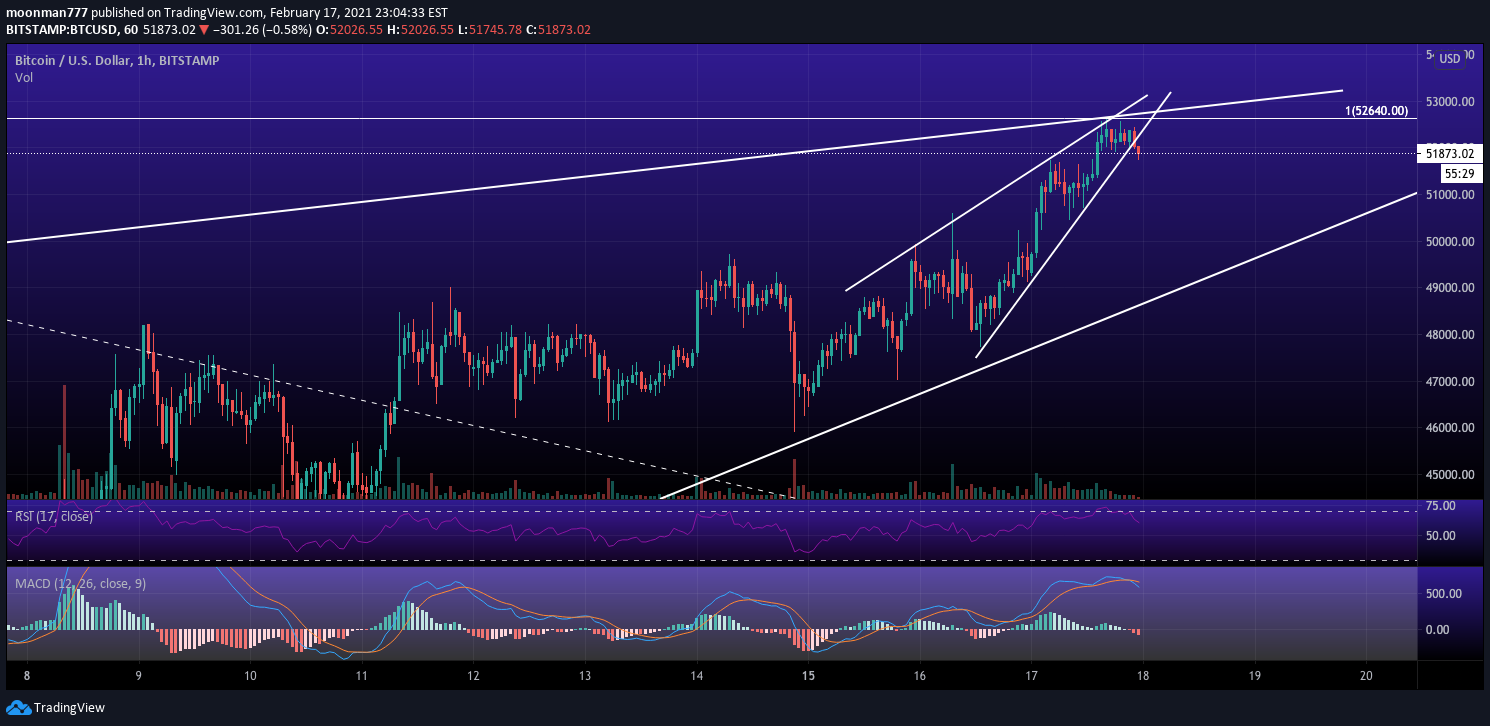Screen dimensions: 1490x726
Task: Click date 16 on the time axis
Action: click(x=920, y=675)
